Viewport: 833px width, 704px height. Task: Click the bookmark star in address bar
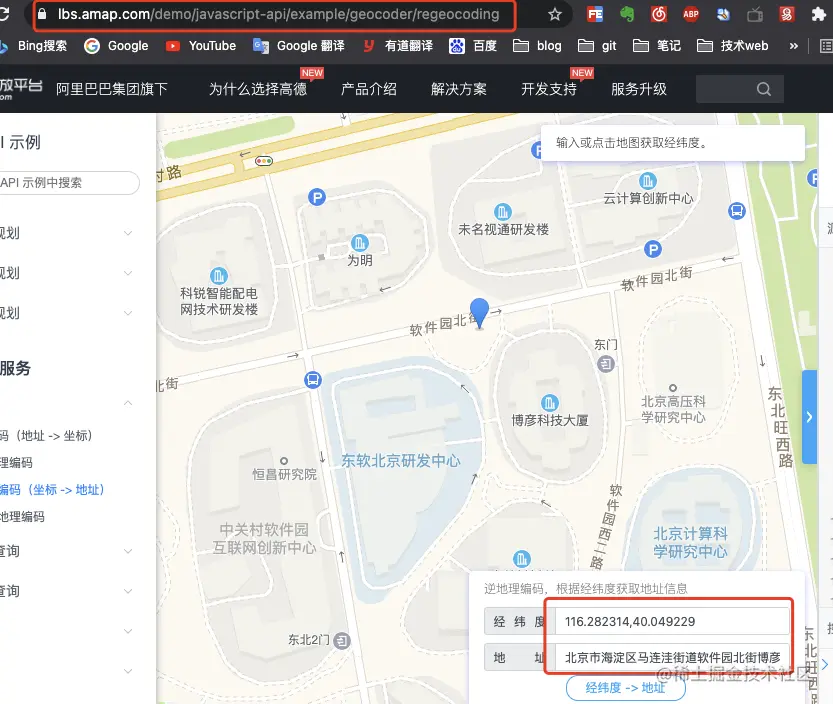555,14
